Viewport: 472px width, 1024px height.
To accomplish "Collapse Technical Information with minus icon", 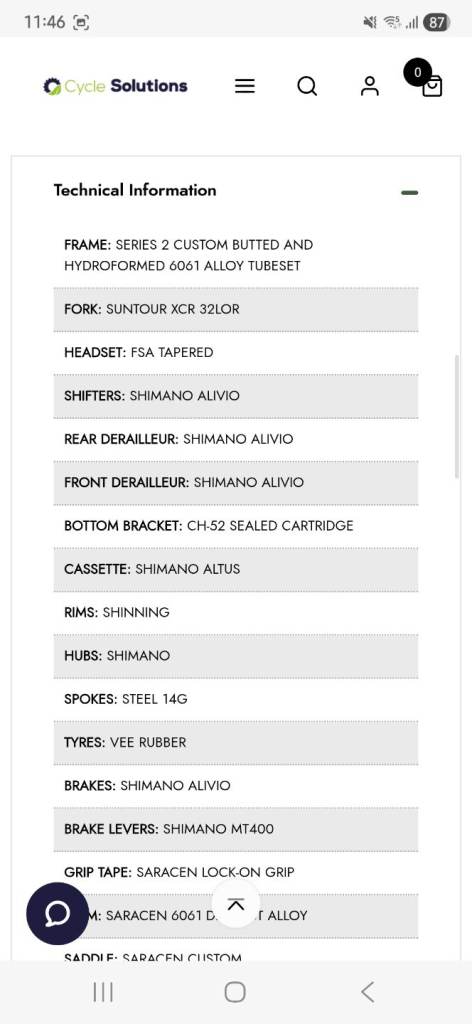I will (409, 193).
